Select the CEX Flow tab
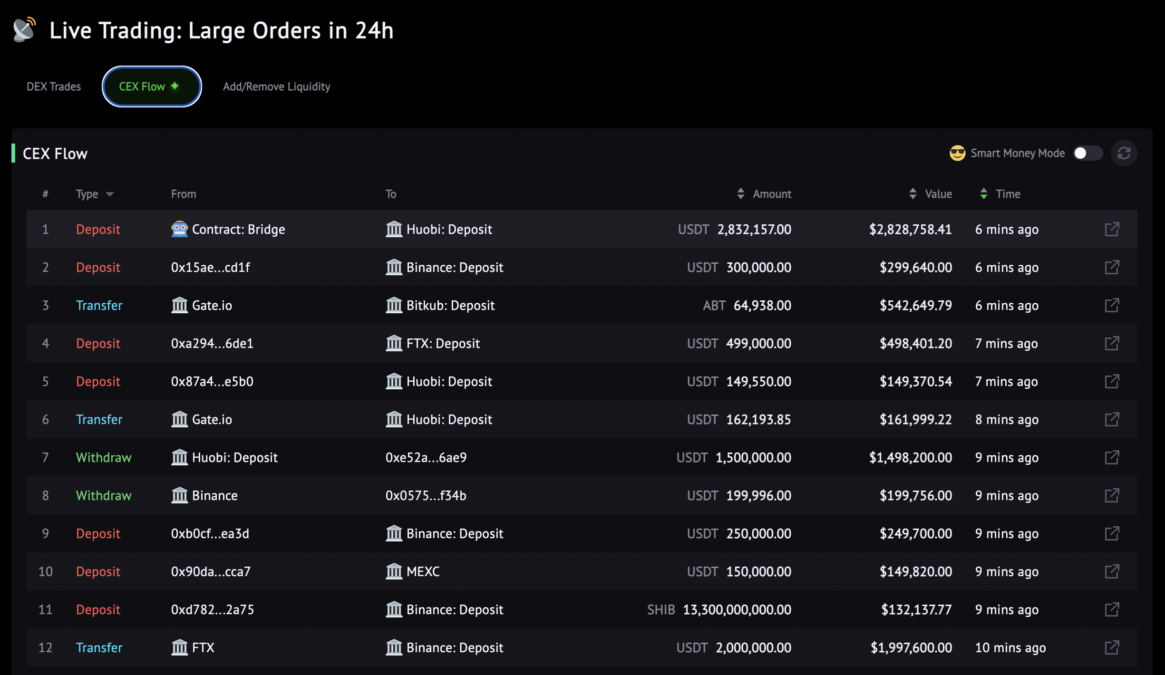Screen dimensions: 1165x675 pyautogui.click(x=152, y=86)
